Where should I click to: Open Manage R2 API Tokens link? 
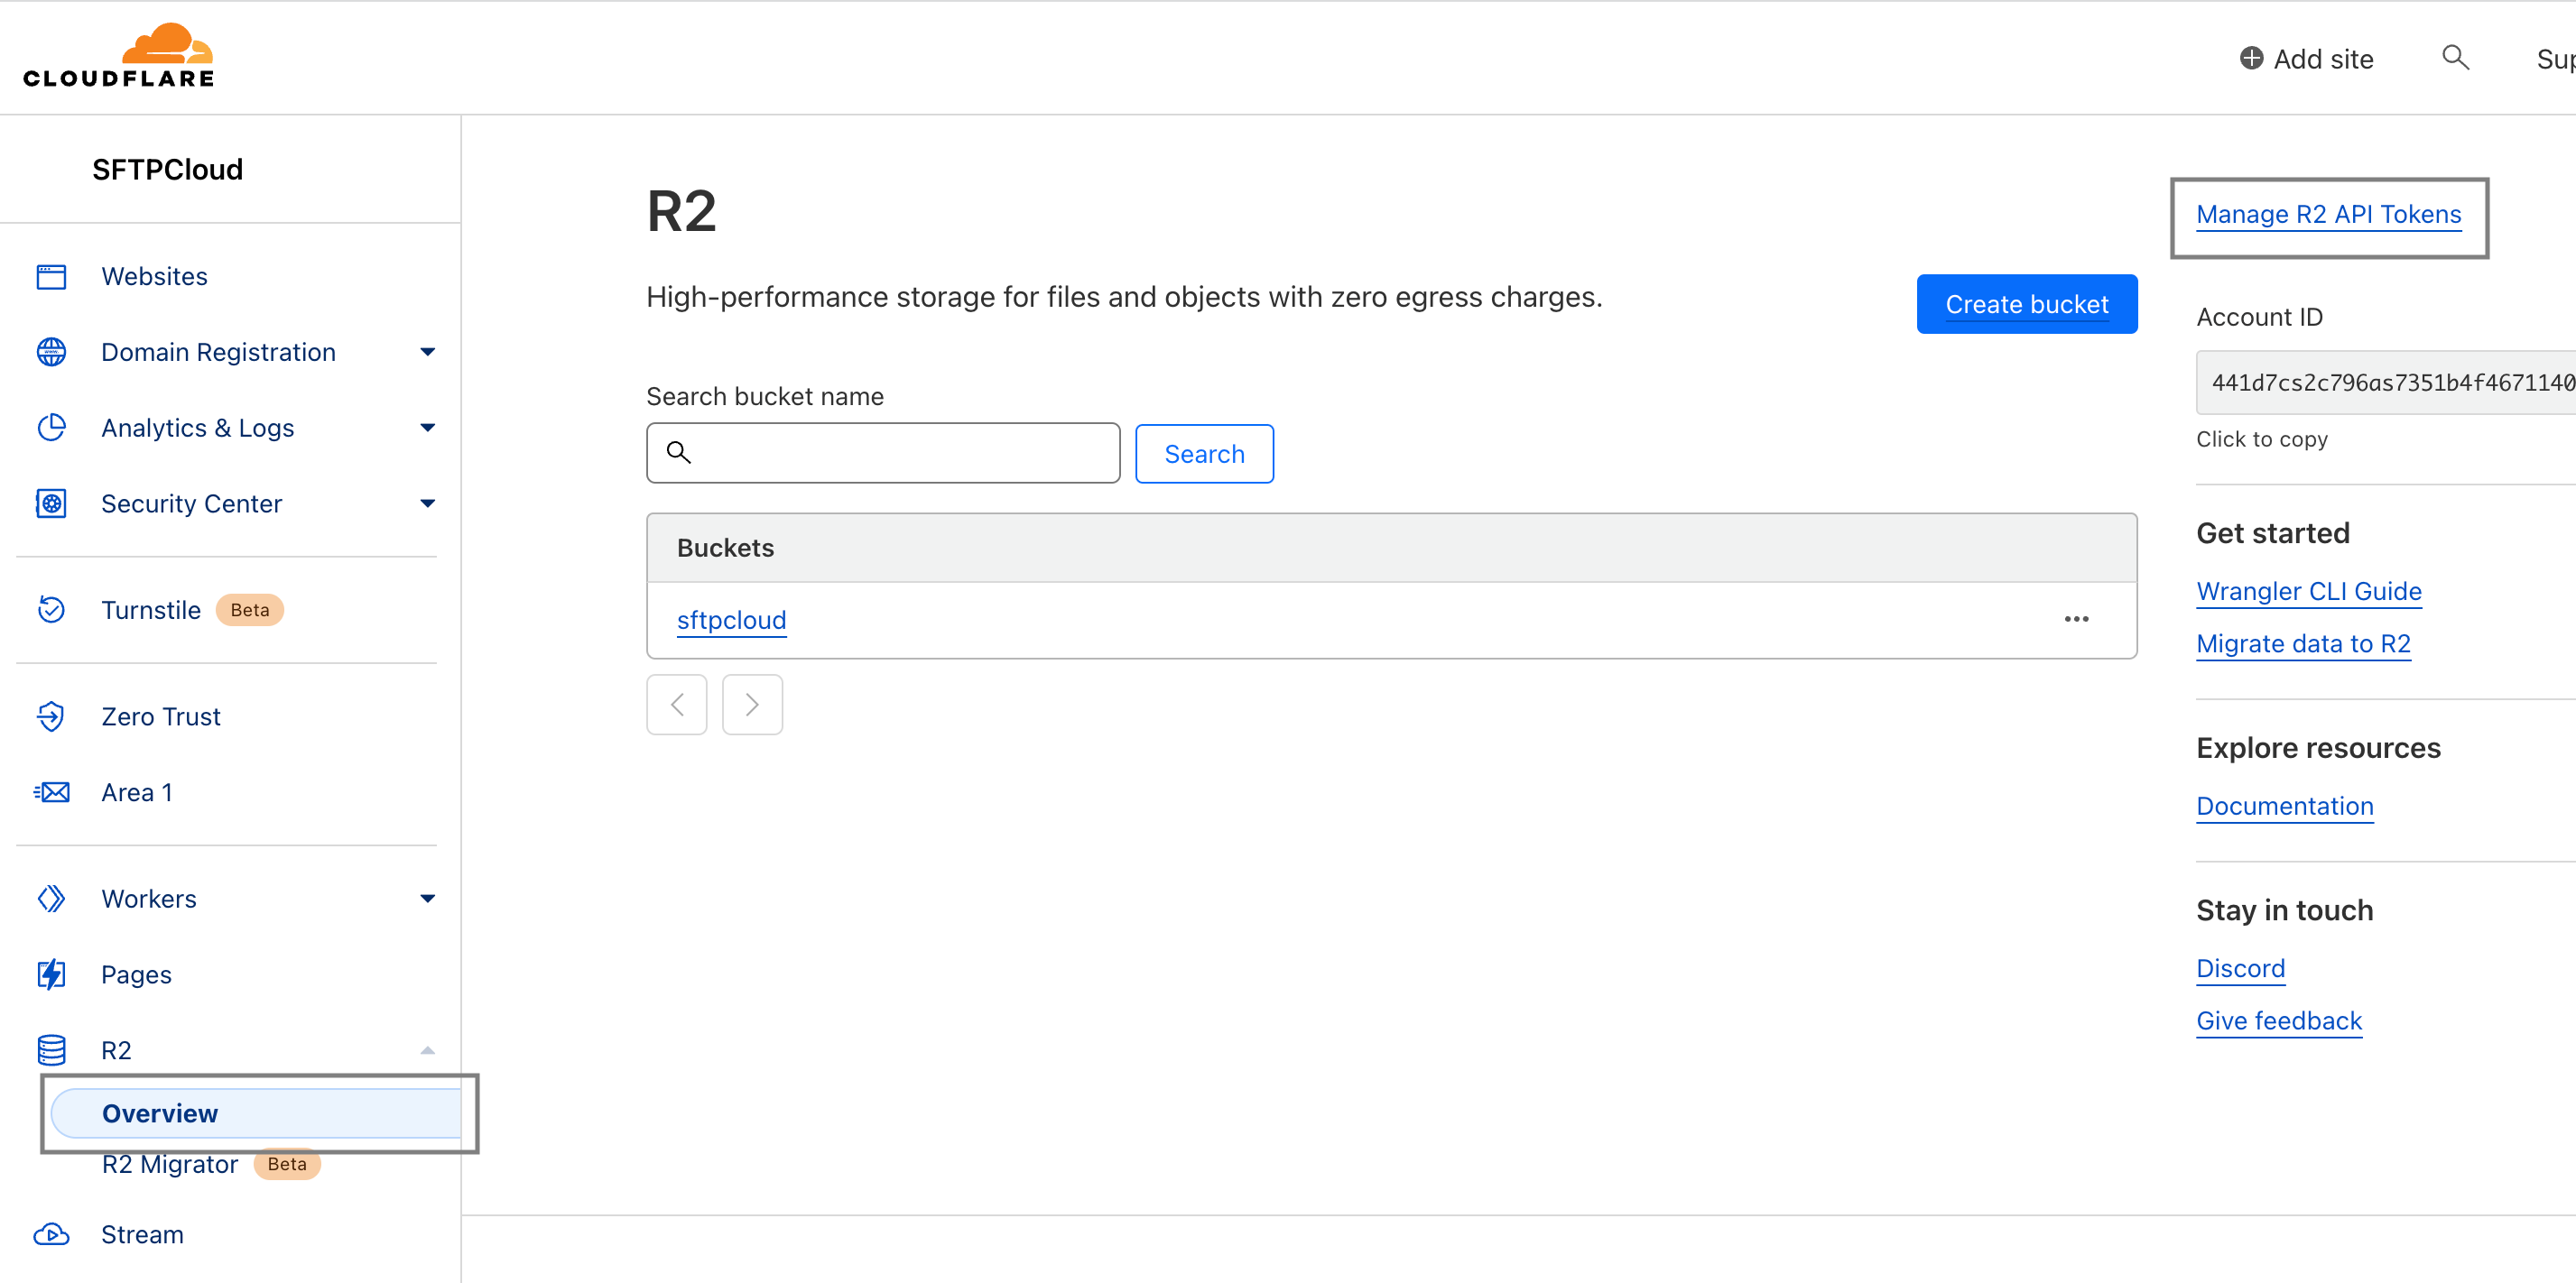pos(2328,215)
